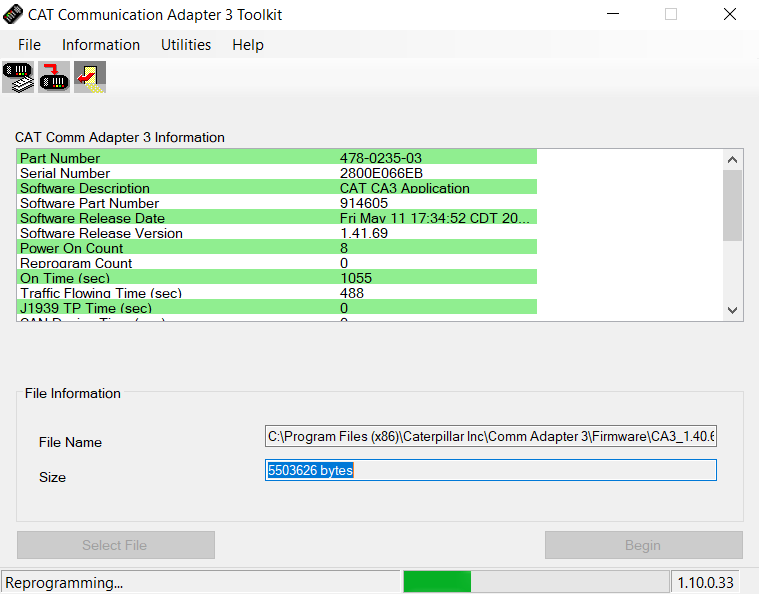
Task: Click the serial value 2800E066EB
Action: pos(381,173)
